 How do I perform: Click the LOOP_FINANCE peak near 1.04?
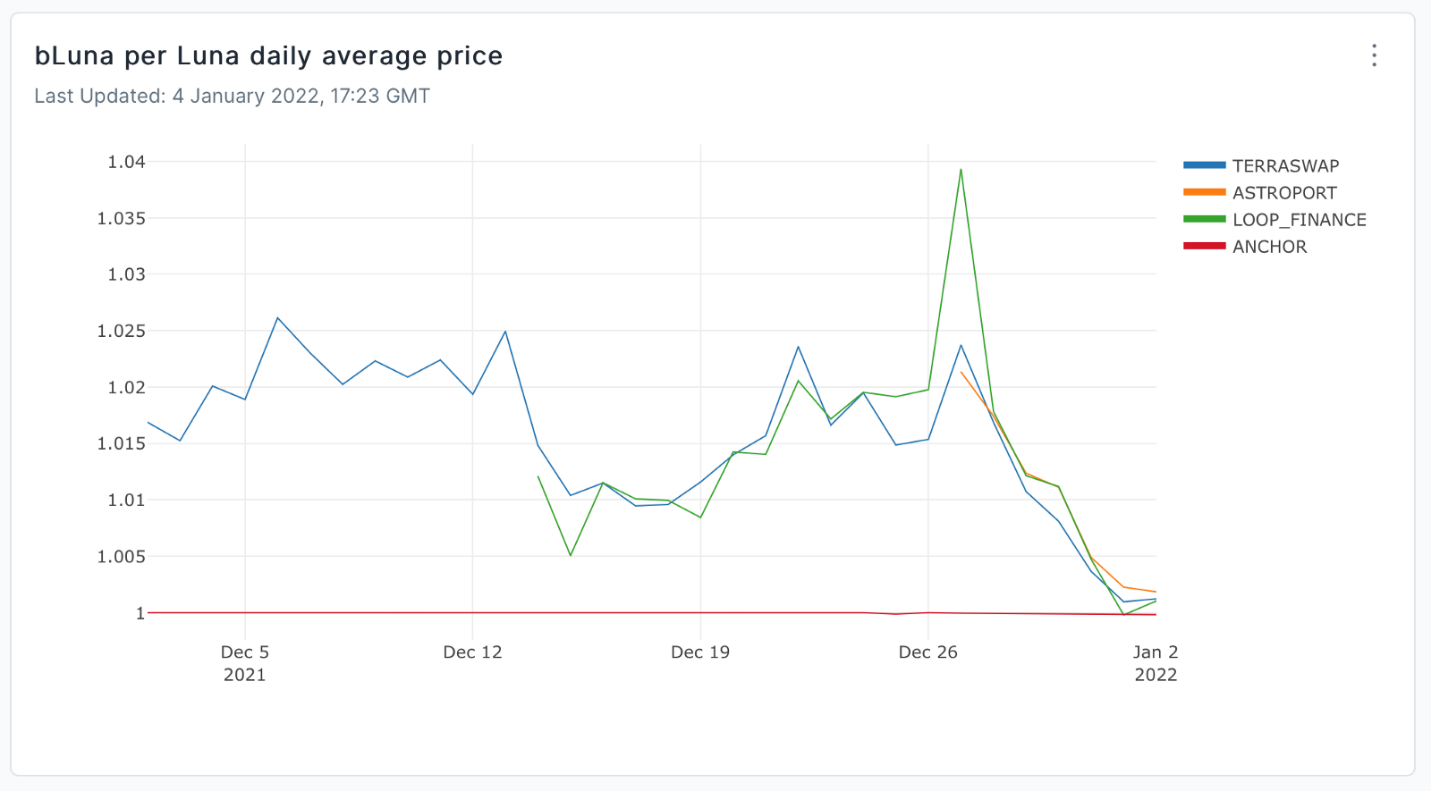pyautogui.click(x=960, y=169)
